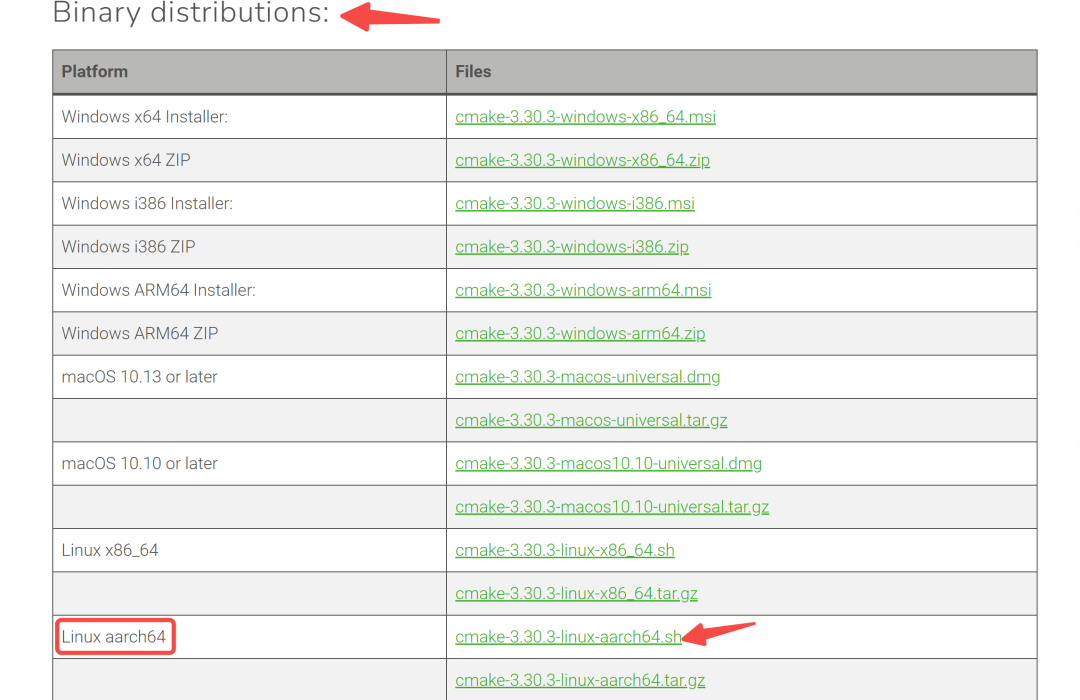Open cmake-3.30.3-windows-i386.zip link
Screen dimensions: 1080x700
pos(572,247)
